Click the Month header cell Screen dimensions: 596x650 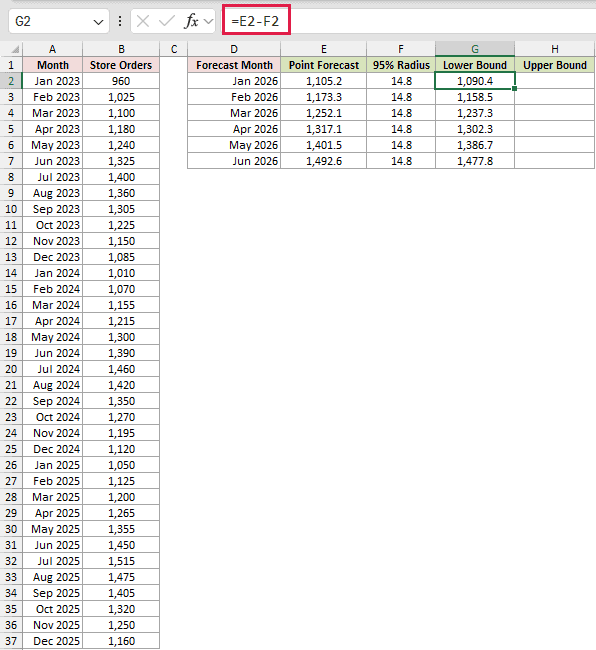(x=53, y=65)
